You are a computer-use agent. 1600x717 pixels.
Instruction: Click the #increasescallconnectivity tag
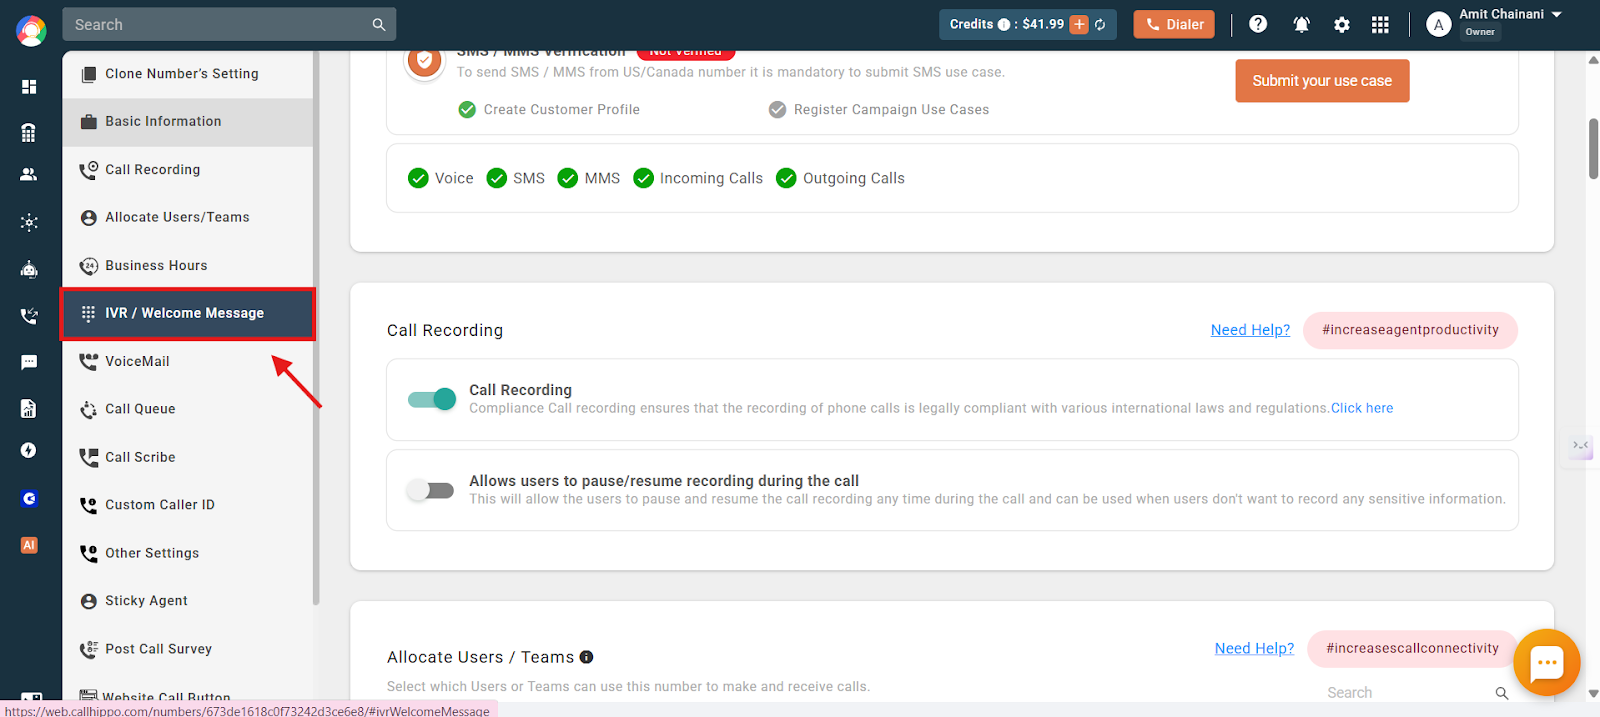[1412, 648]
